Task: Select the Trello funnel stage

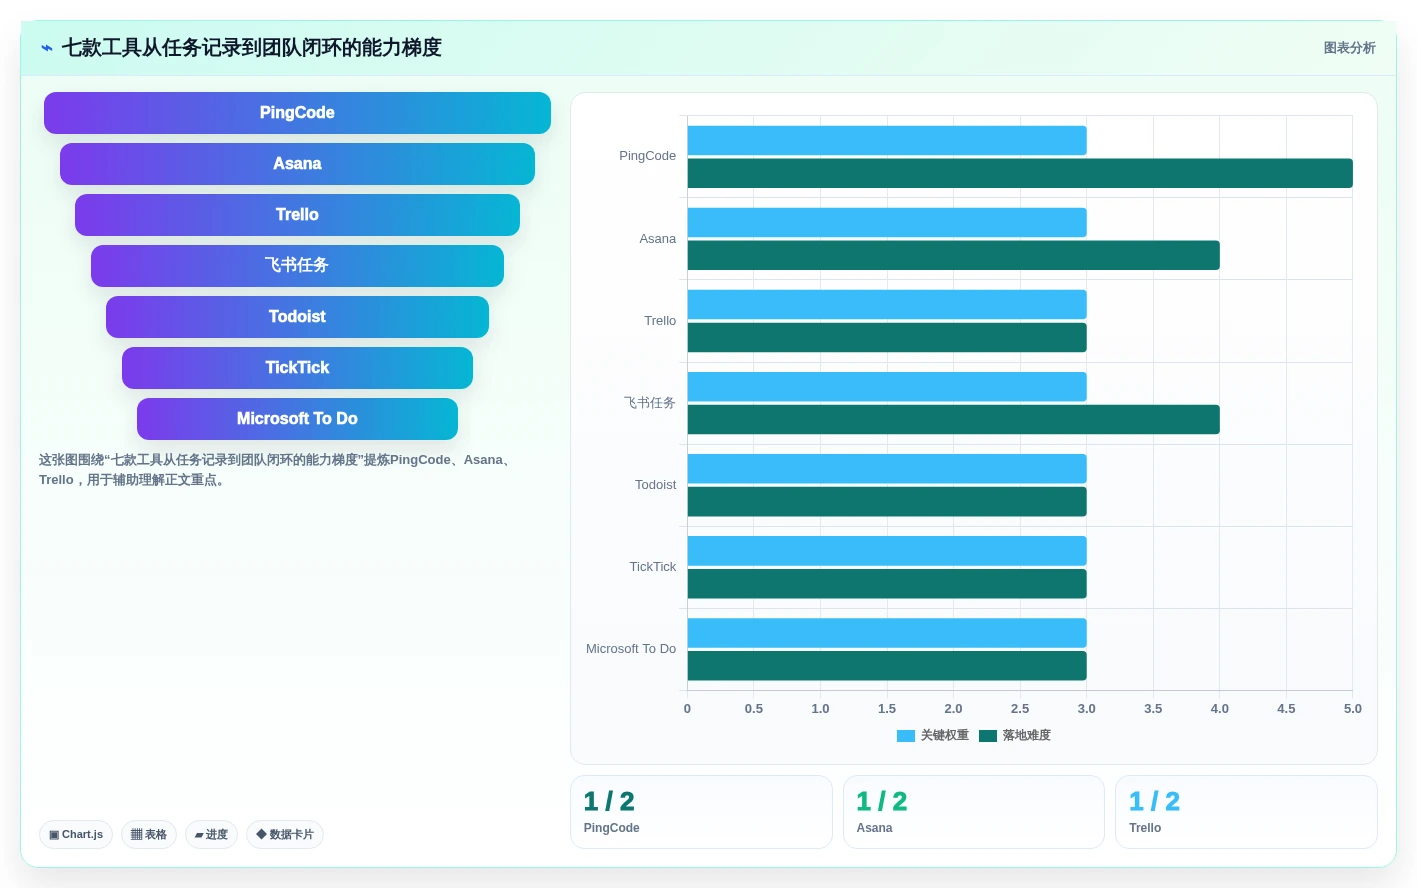Action: tap(297, 215)
